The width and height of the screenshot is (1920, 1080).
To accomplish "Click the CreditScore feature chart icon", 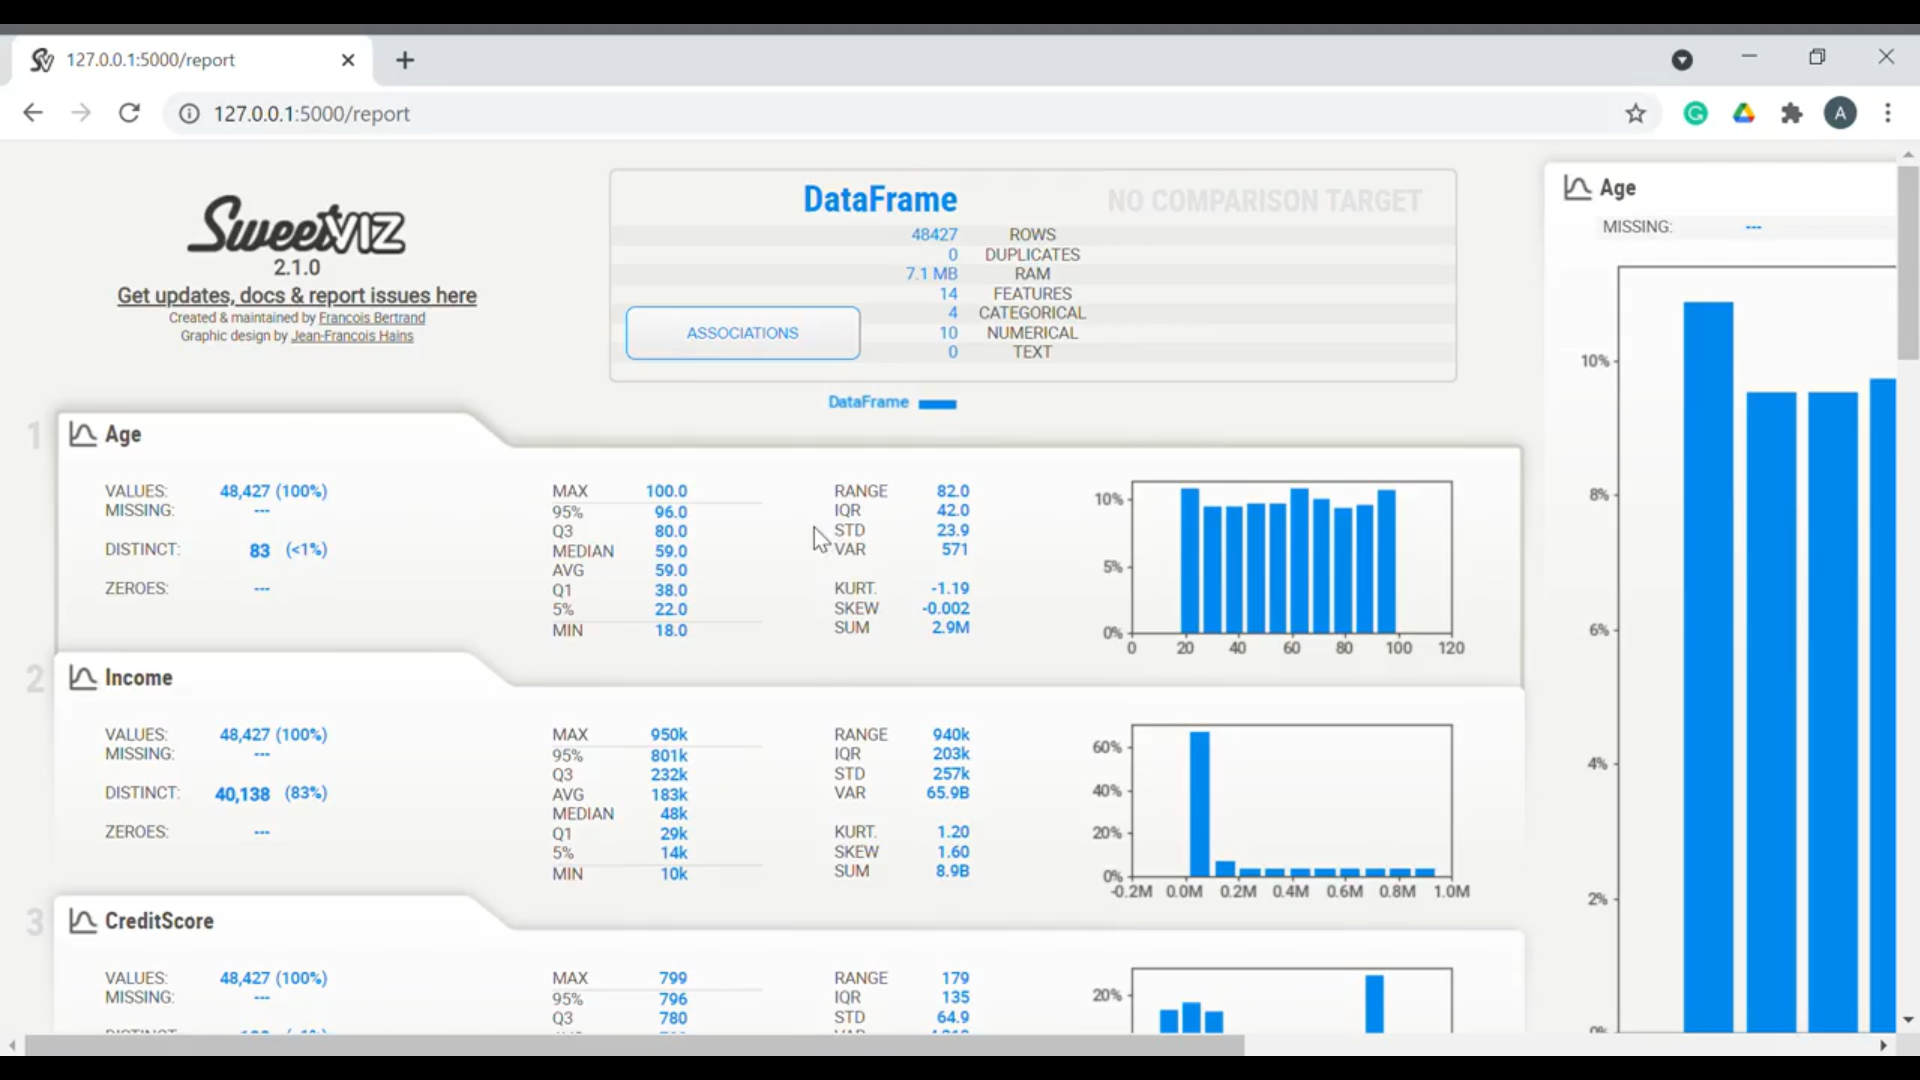I will [x=82, y=921].
